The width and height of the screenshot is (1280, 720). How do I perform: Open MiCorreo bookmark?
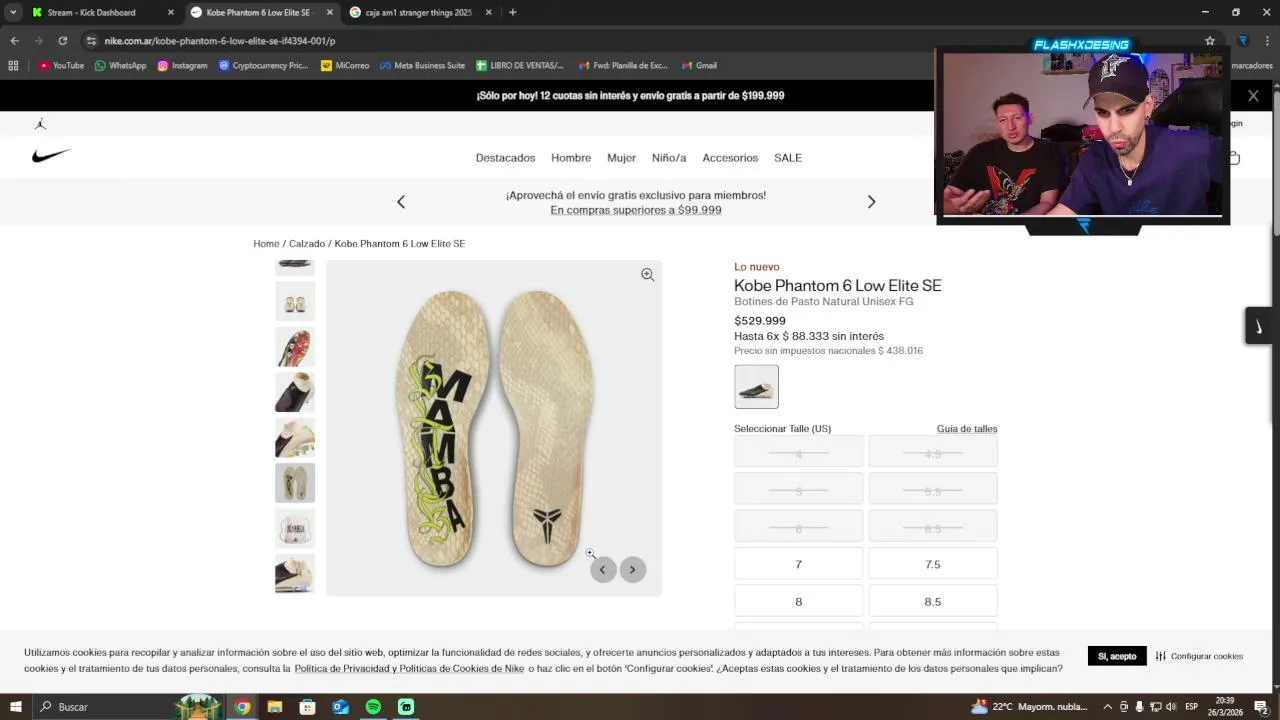[345, 66]
